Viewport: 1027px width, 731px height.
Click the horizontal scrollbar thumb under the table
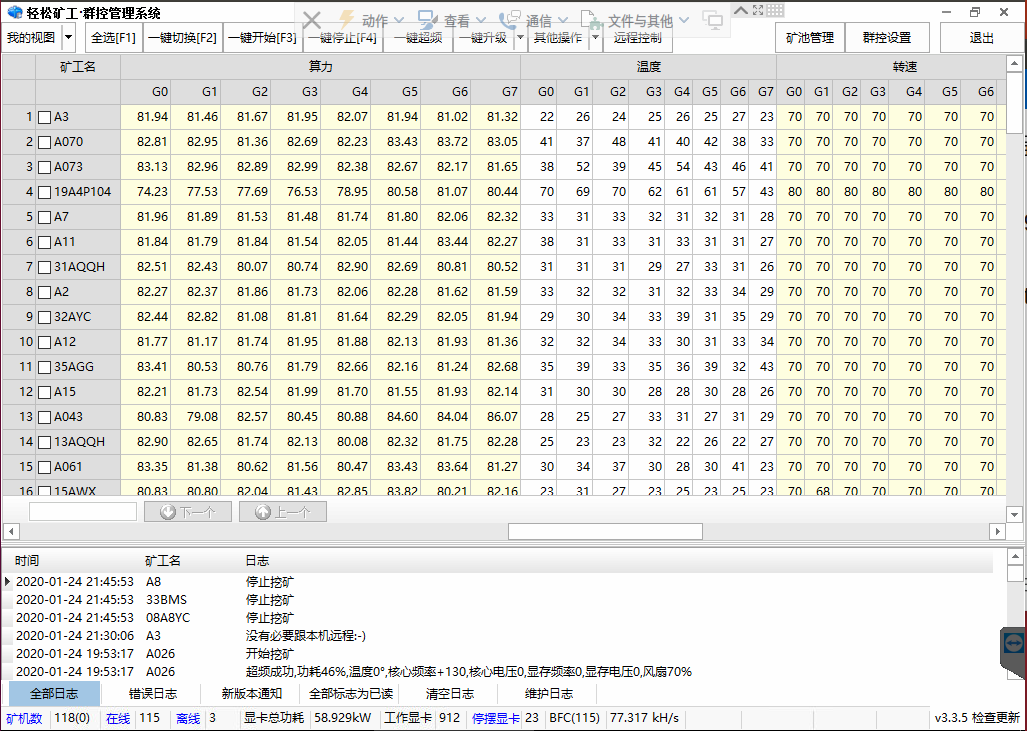tap(605, 531)
